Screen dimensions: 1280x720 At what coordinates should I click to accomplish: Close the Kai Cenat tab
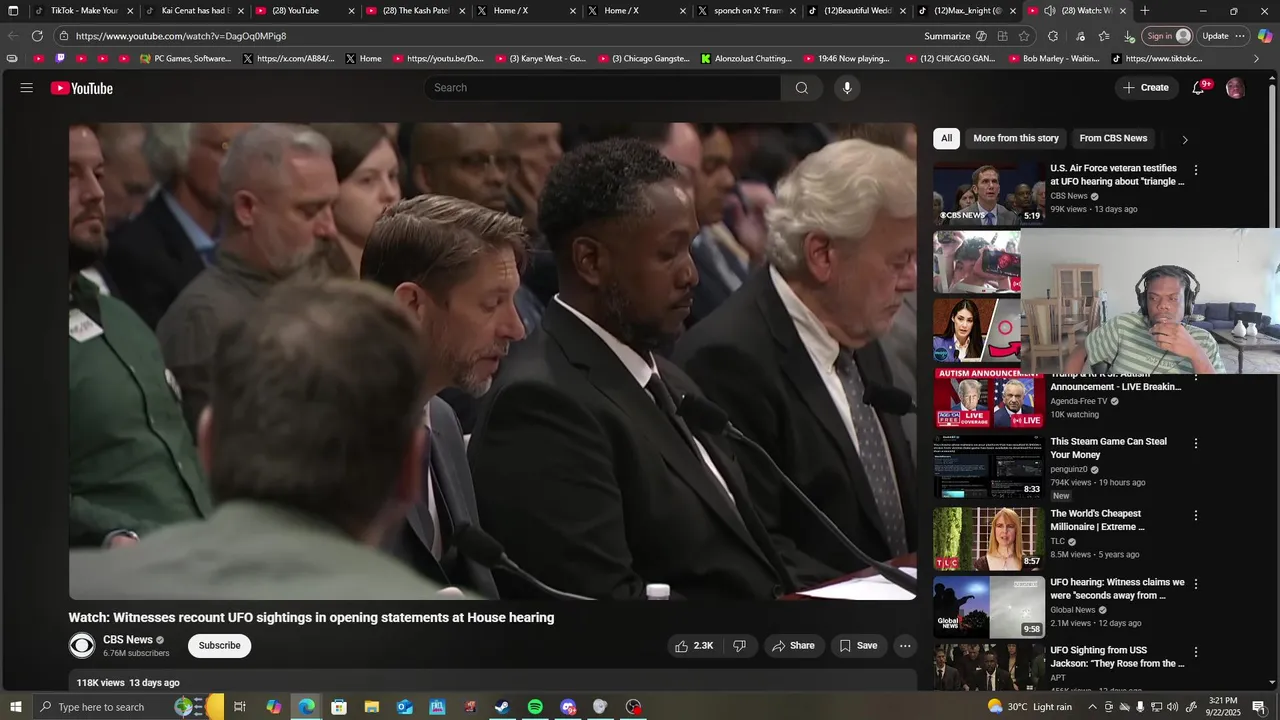pos(241,11)
